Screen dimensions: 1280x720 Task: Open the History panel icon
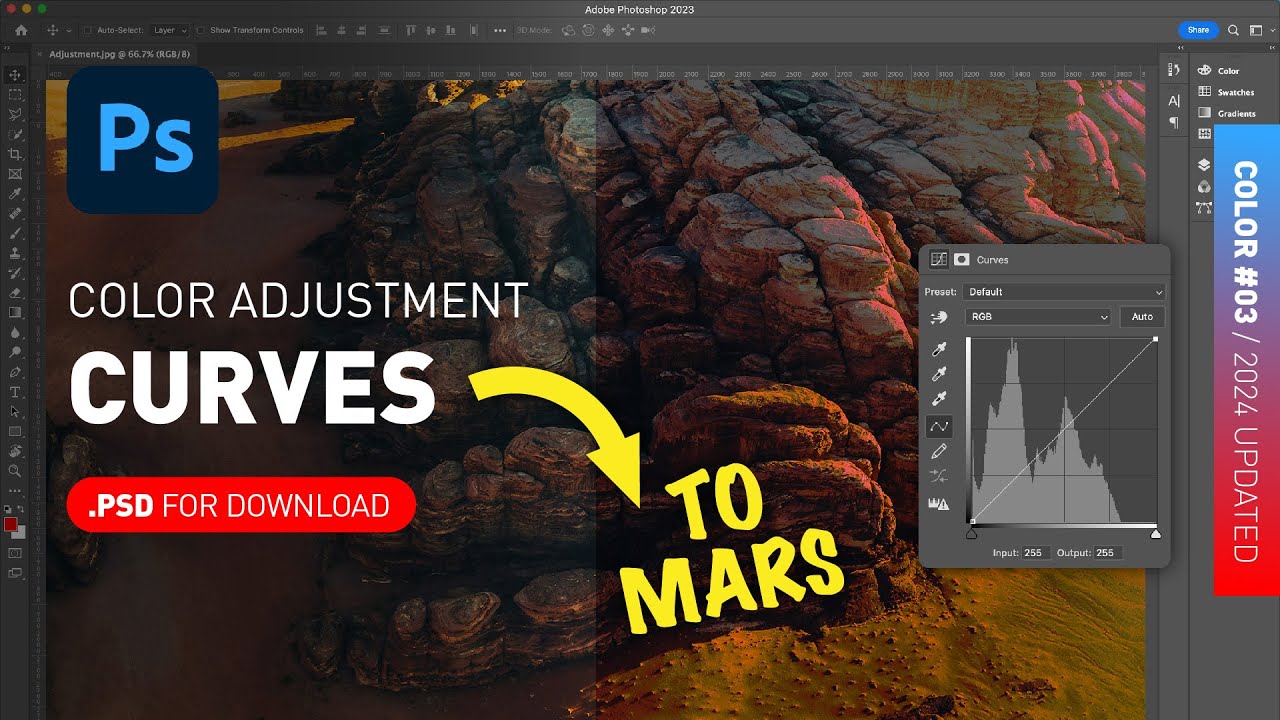coord(1175,69)
